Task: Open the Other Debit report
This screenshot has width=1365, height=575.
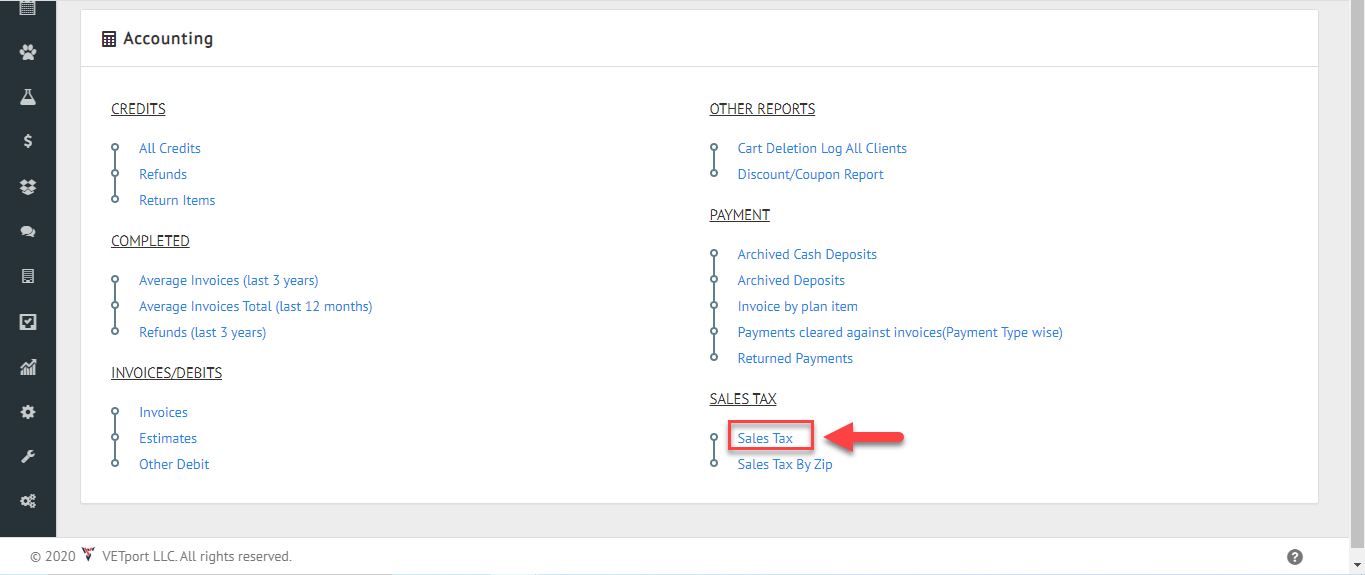Action: [174, 464]
